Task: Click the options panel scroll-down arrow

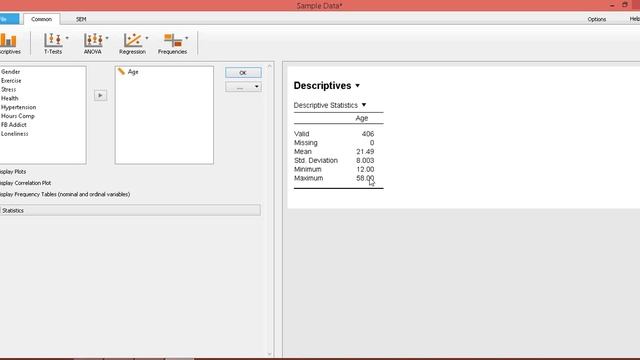Action: tap(269, 354)
